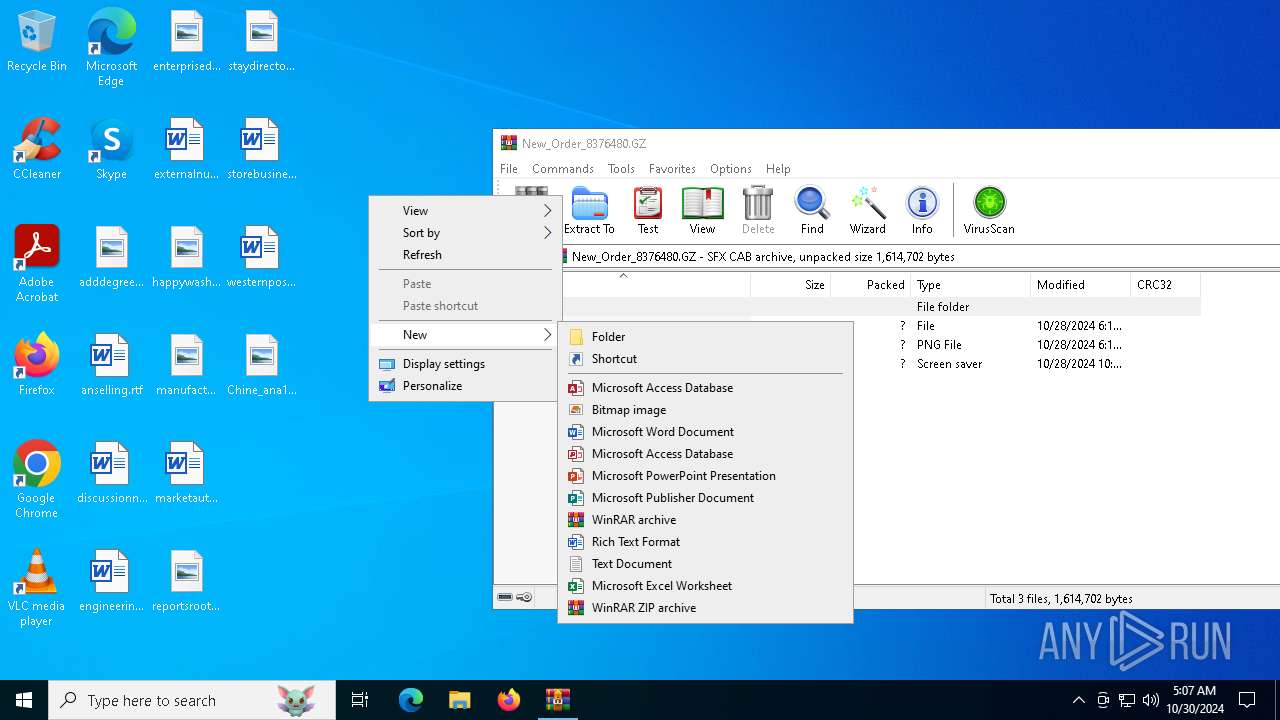Create a Microsoft Publisher Document
This screenshot has width=1280, height=720.
coord(705,498)
